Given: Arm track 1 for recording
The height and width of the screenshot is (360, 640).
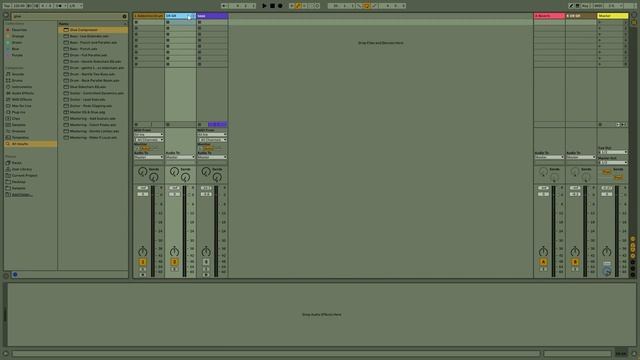Looking at the screenshot, I should (x=142, y=275).
